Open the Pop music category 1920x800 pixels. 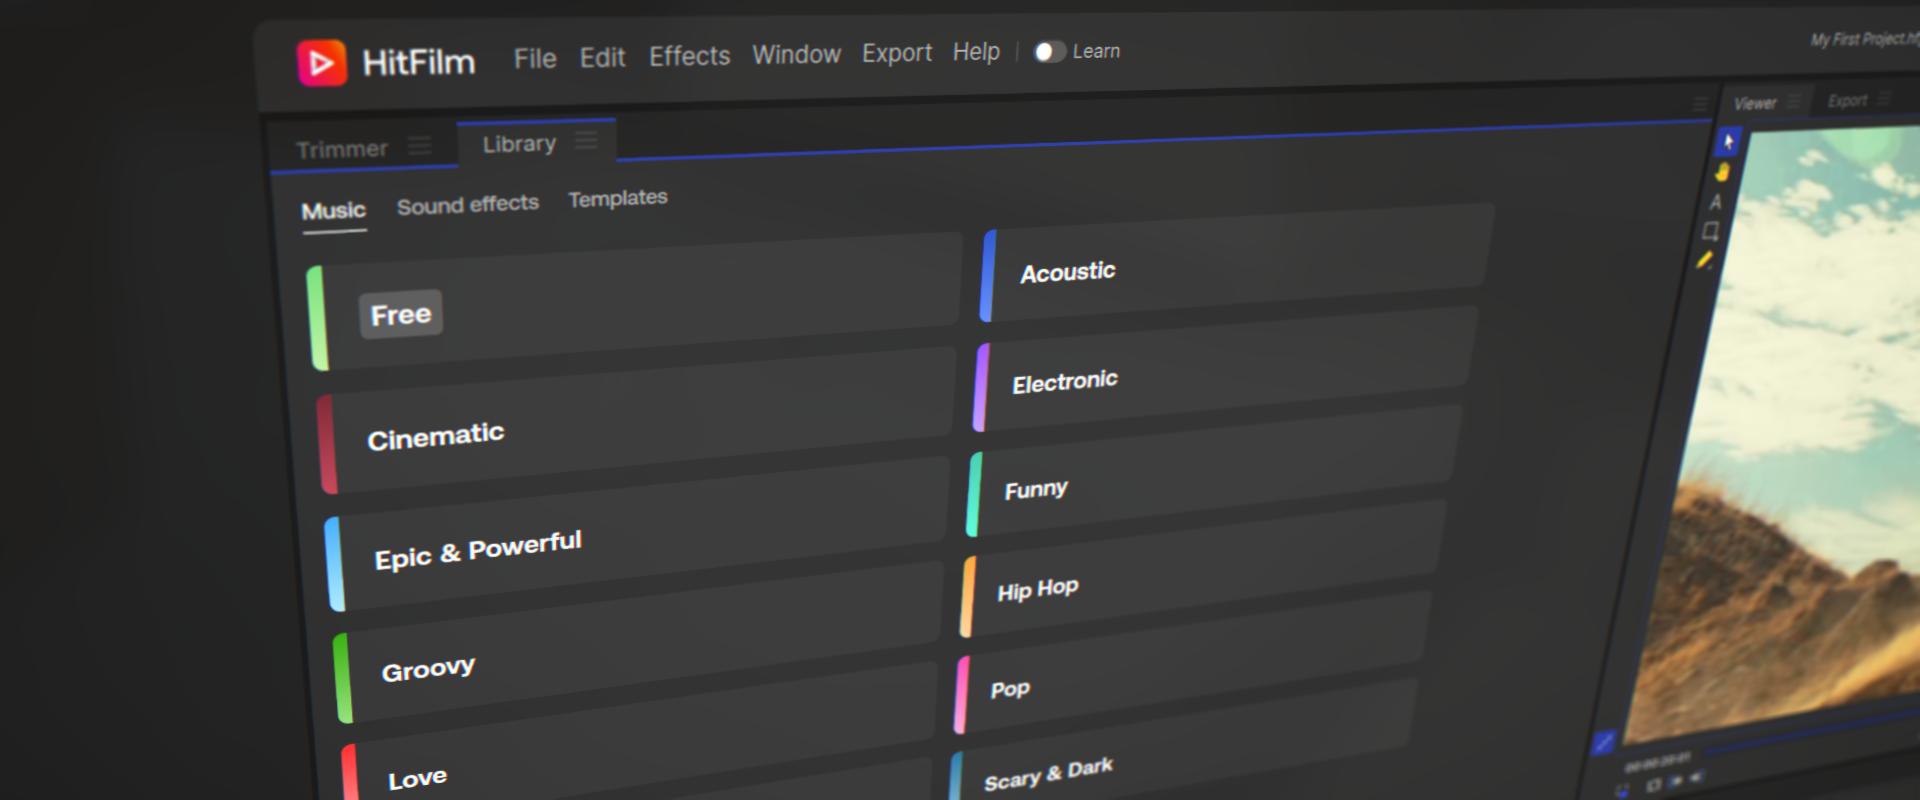pos(1192,664)
